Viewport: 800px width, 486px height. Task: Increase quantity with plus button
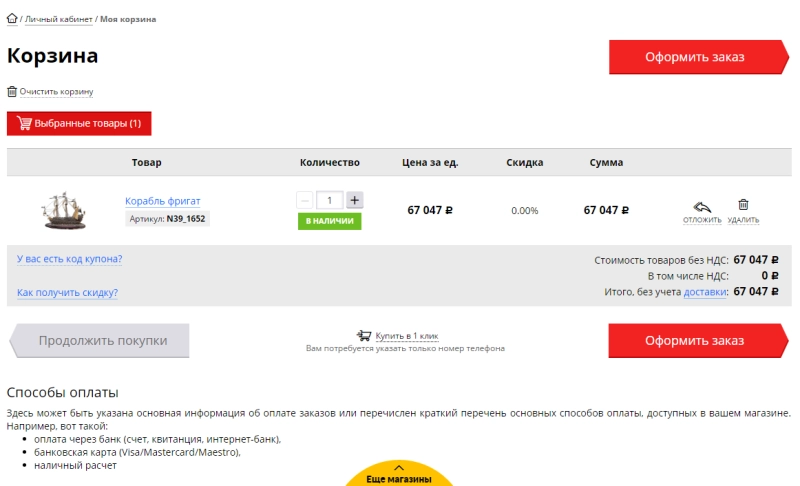[x=354, y=200]
